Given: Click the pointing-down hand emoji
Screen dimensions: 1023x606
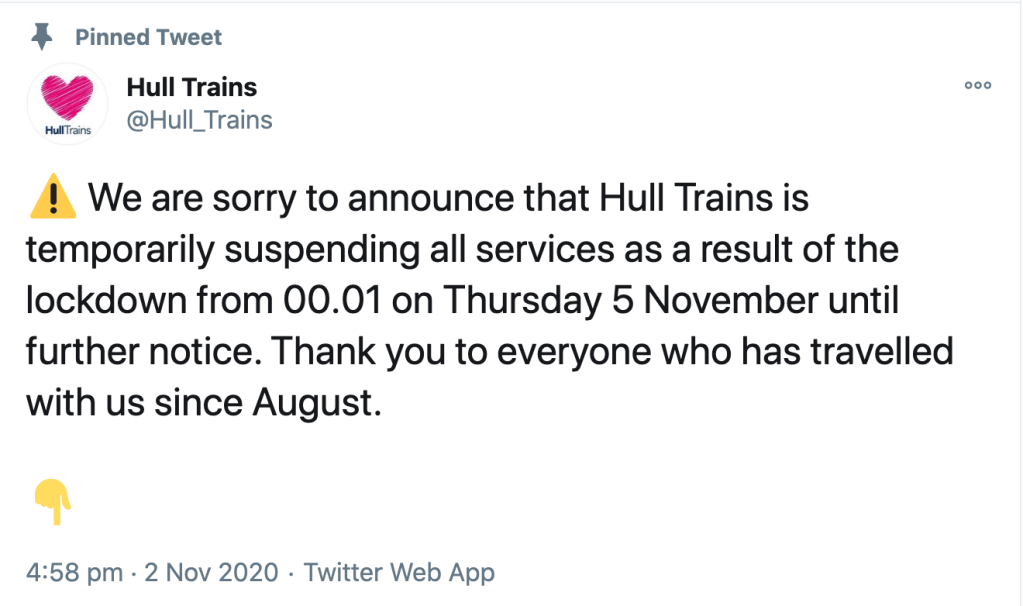Looking at the screenshot, I should [52, 500].
